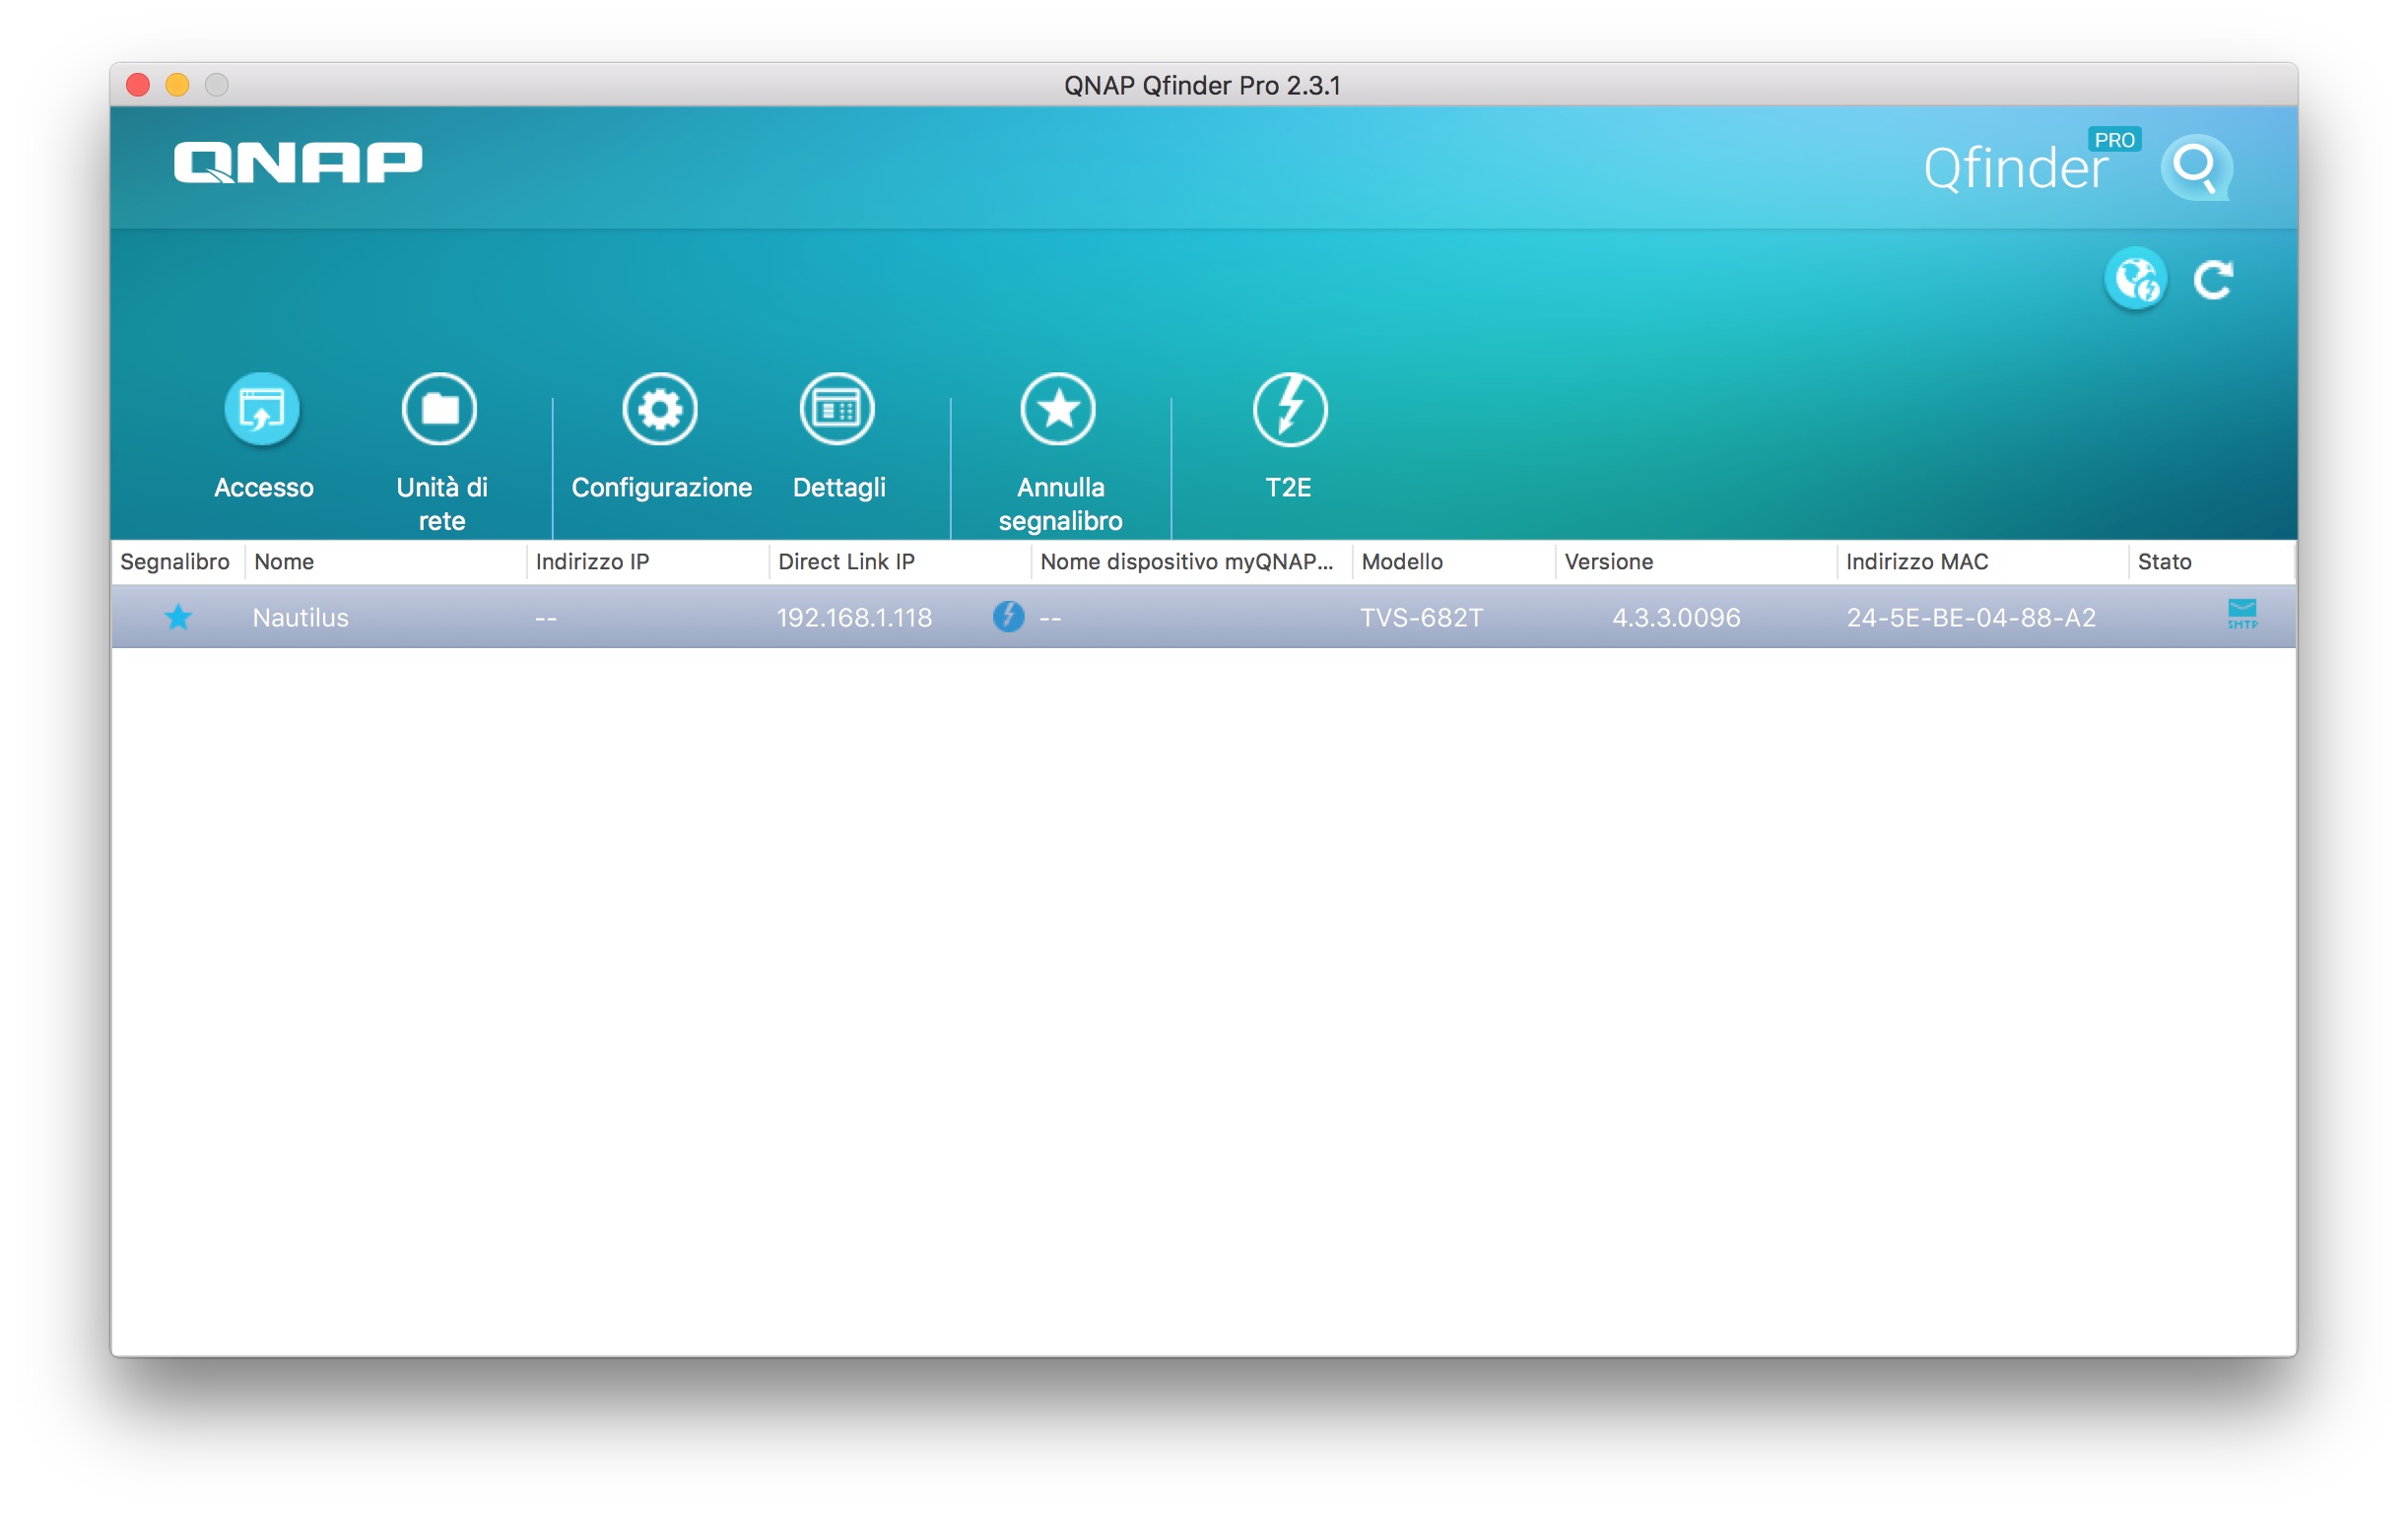
Task: Click Annulla segnalibro star icon
Action: (1058, 410)
